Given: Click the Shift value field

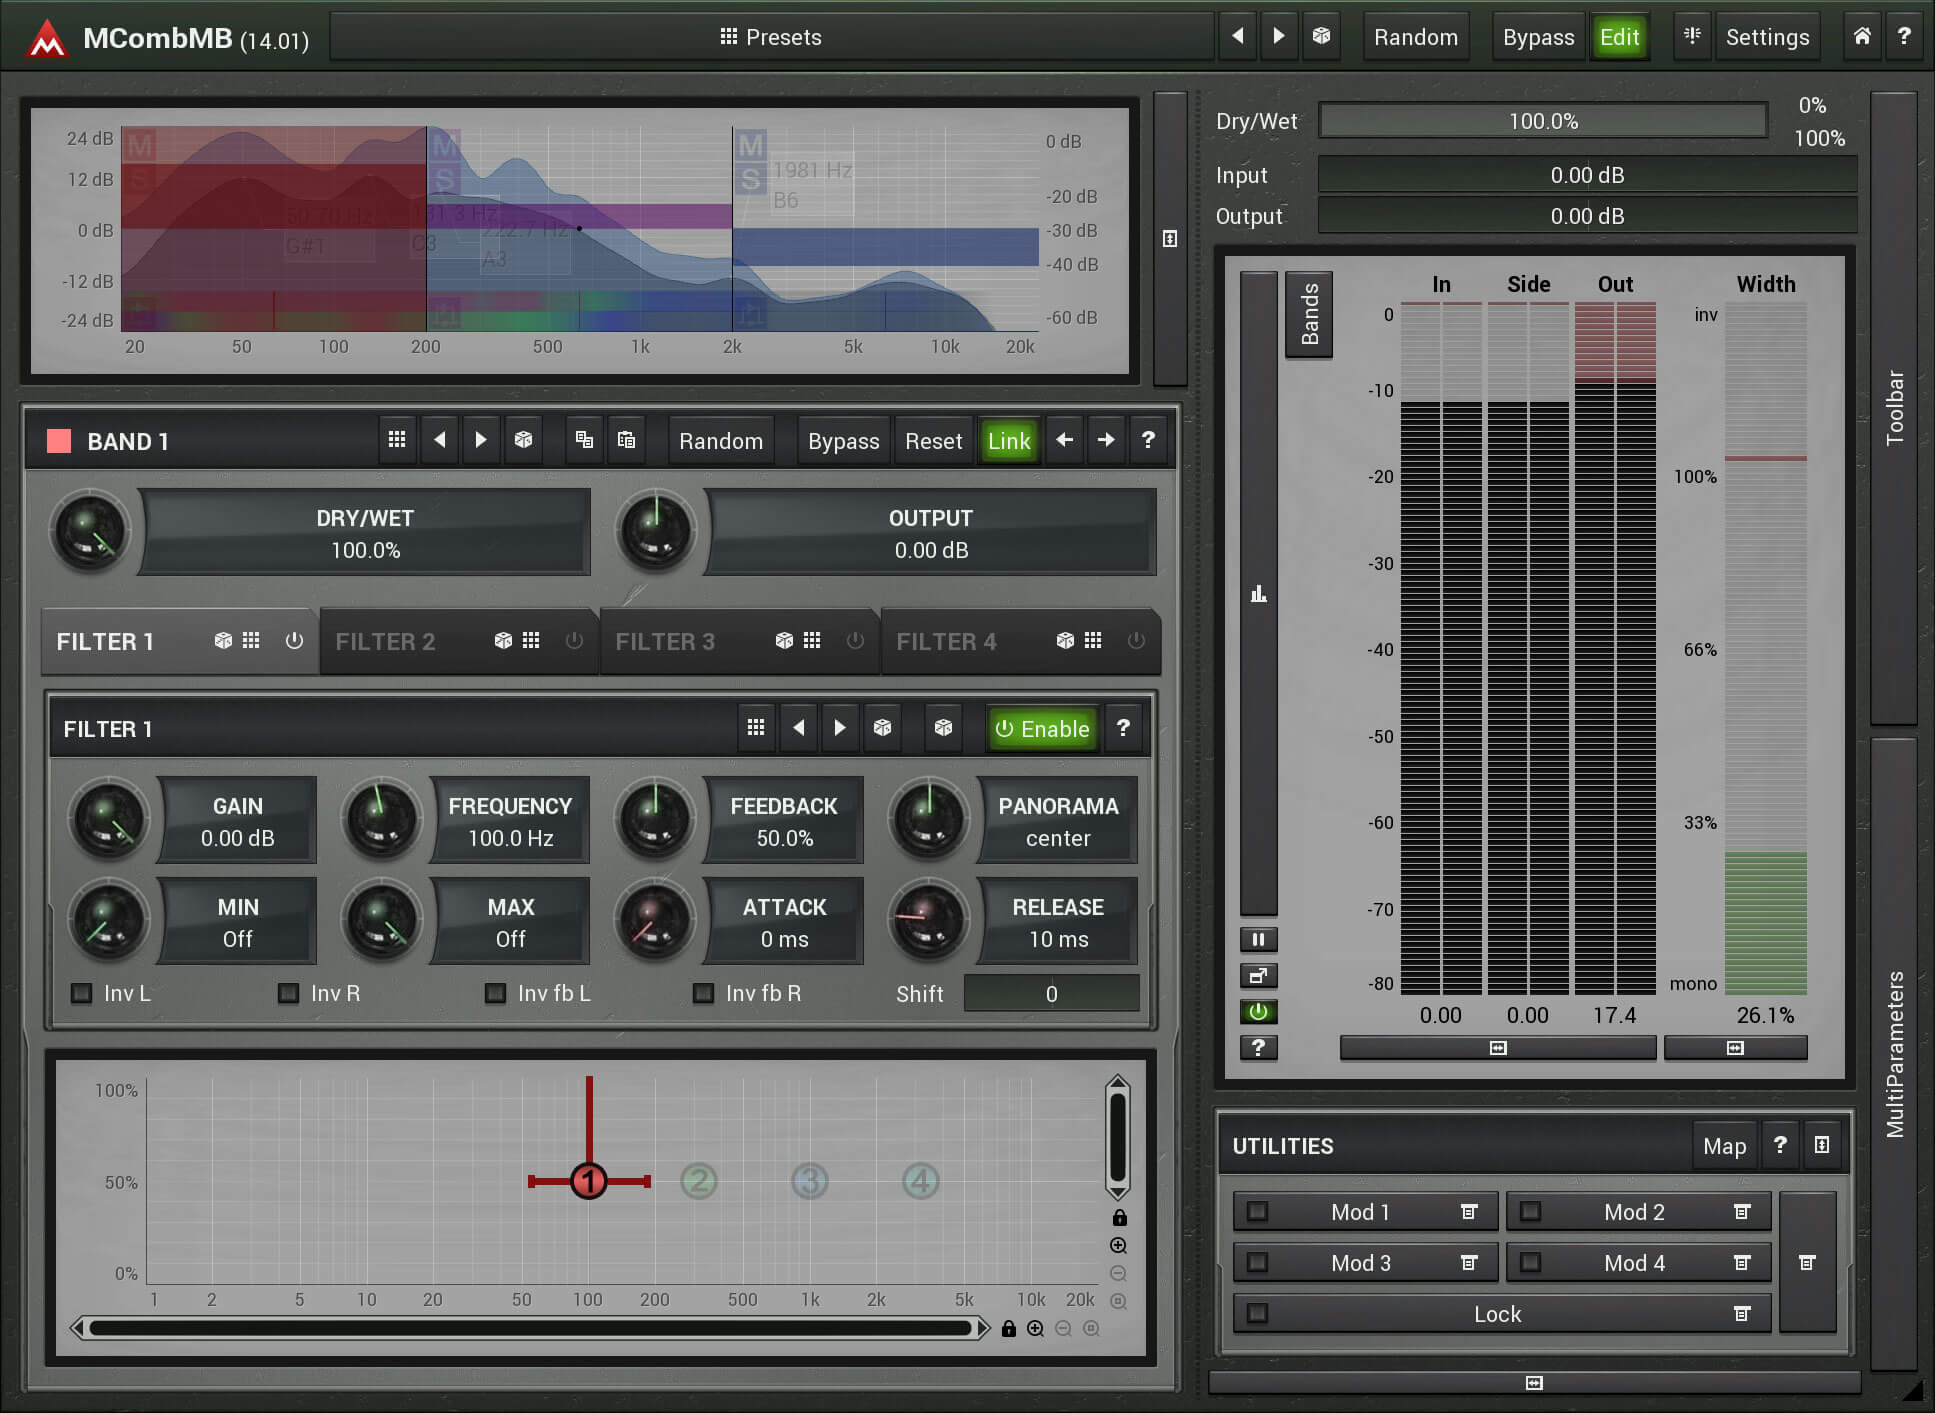Looking at the screenshot, I should (x=1051, y=994).
